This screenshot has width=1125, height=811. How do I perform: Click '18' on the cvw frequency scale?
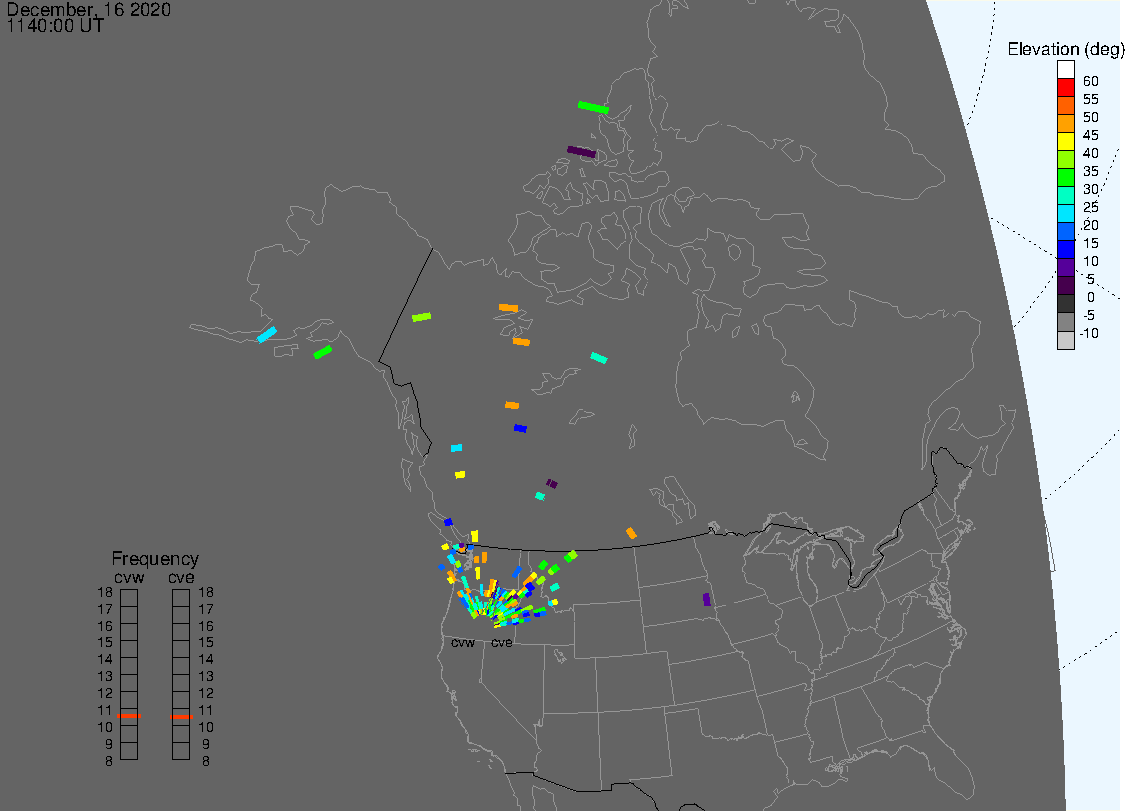[105, 592]
